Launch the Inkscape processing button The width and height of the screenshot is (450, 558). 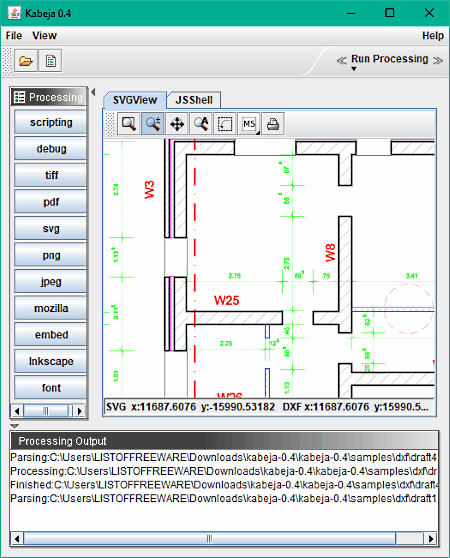click(51, 362)
